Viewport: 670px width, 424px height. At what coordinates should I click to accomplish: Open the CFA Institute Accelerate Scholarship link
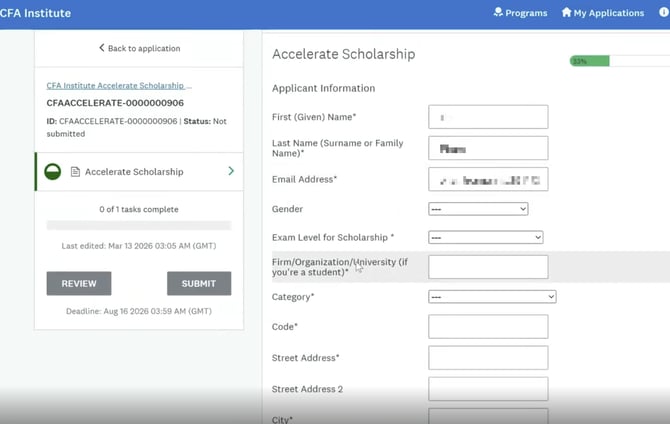[x=119, y=86]
